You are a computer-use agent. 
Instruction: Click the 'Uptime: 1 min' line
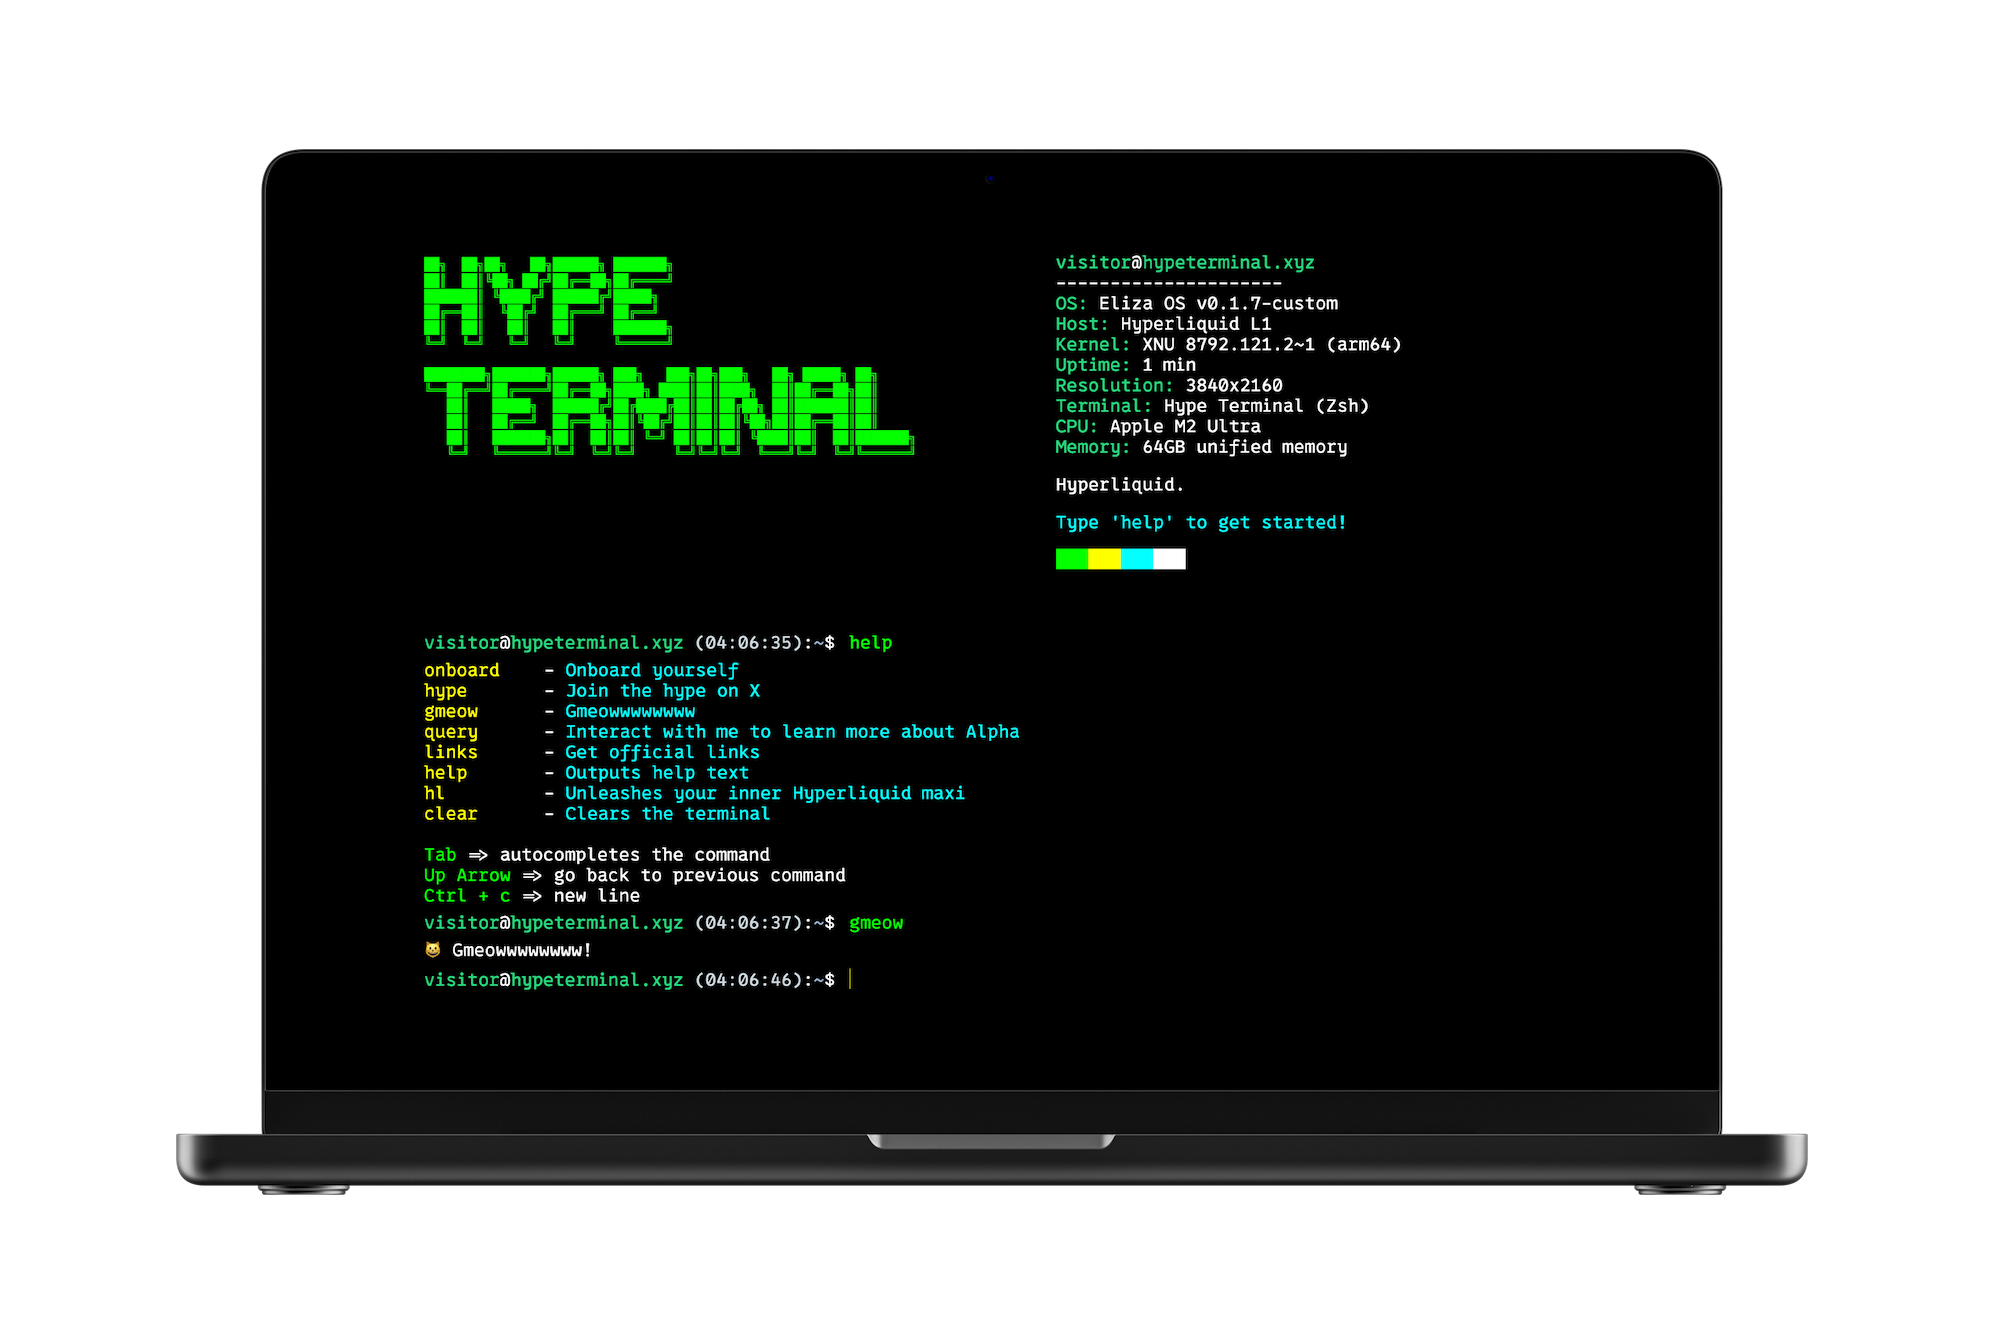click(x=1126, y=365)
